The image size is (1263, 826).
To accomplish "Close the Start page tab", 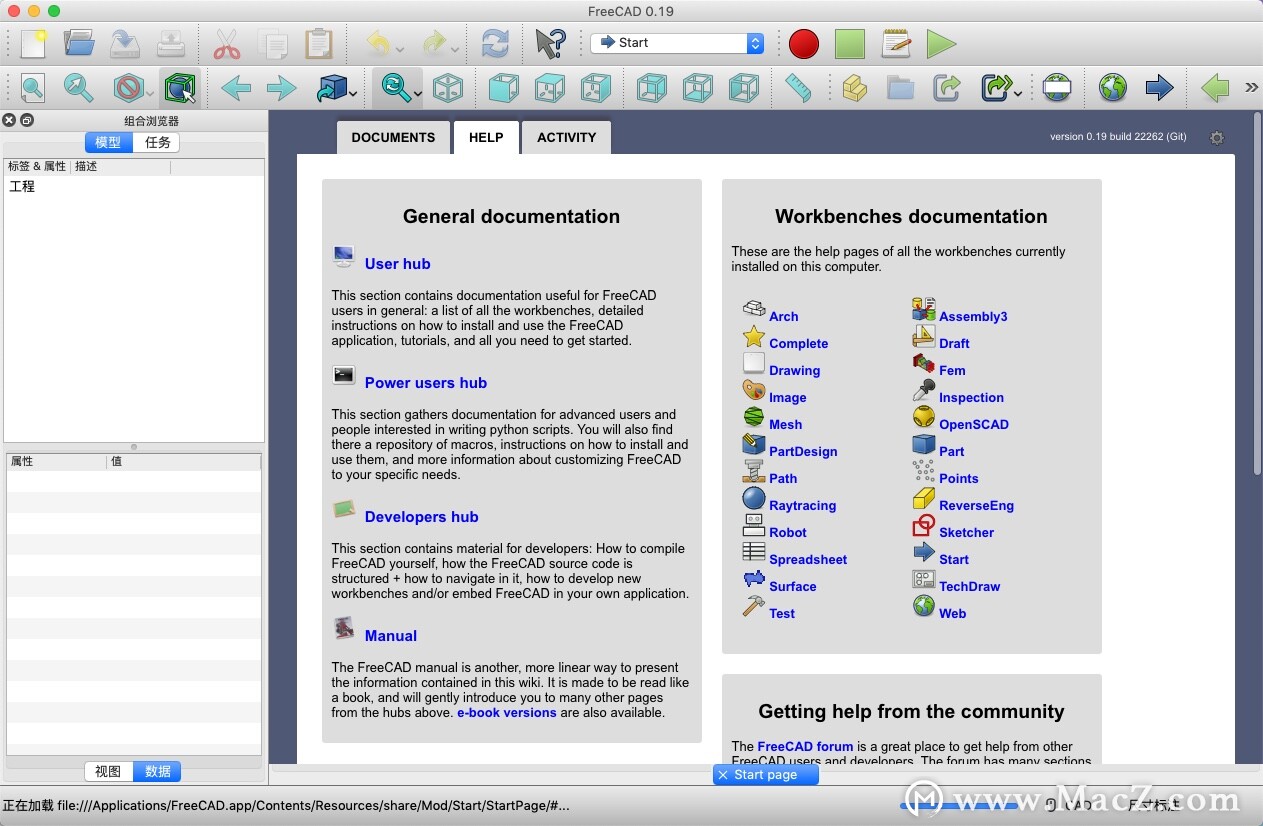I will (x=723, y=775).
